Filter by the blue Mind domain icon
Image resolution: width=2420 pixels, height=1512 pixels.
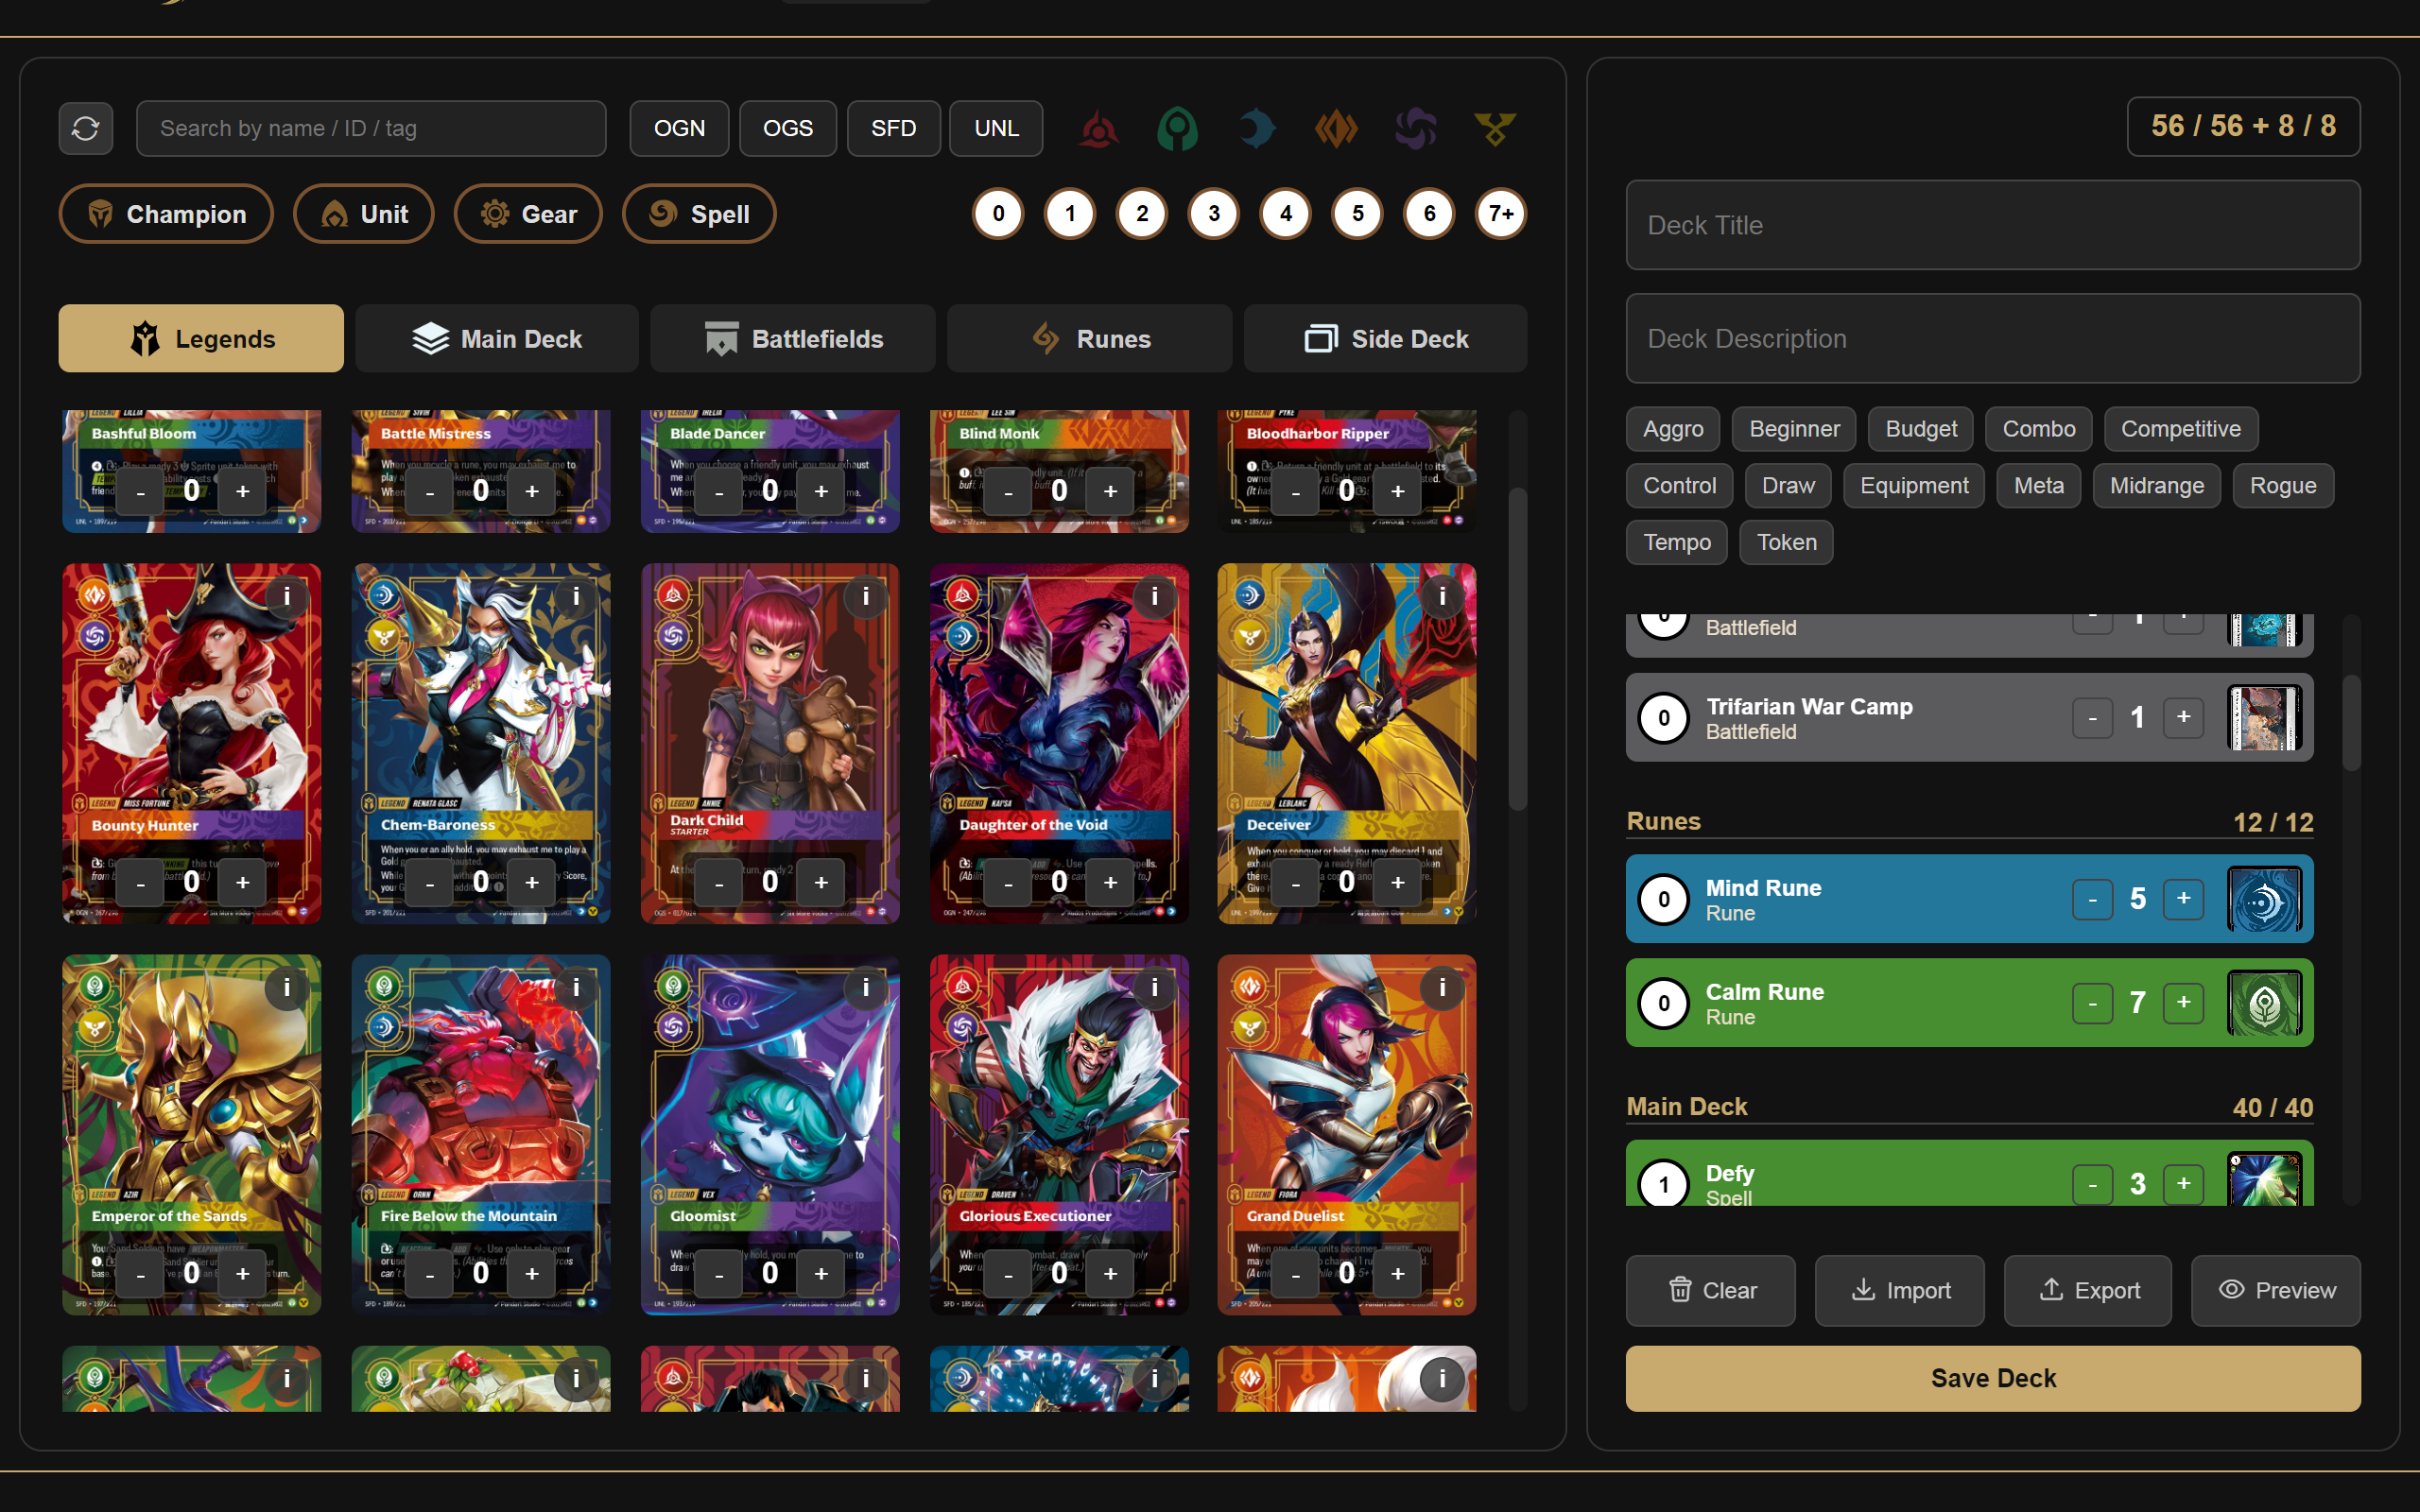coord(1257,129)
